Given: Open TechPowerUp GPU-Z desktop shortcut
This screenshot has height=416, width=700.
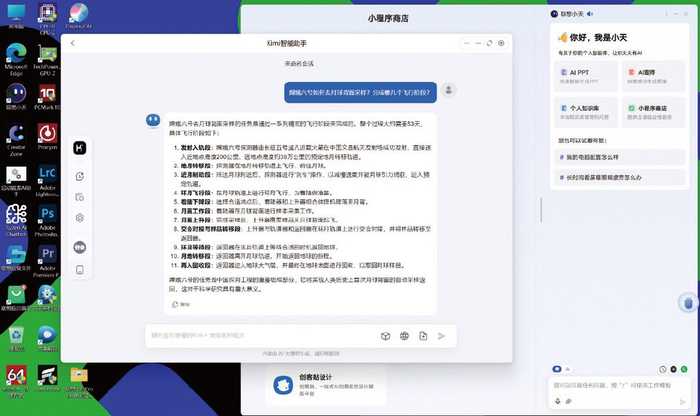Looking at the screenshot, I should (47, 60).
